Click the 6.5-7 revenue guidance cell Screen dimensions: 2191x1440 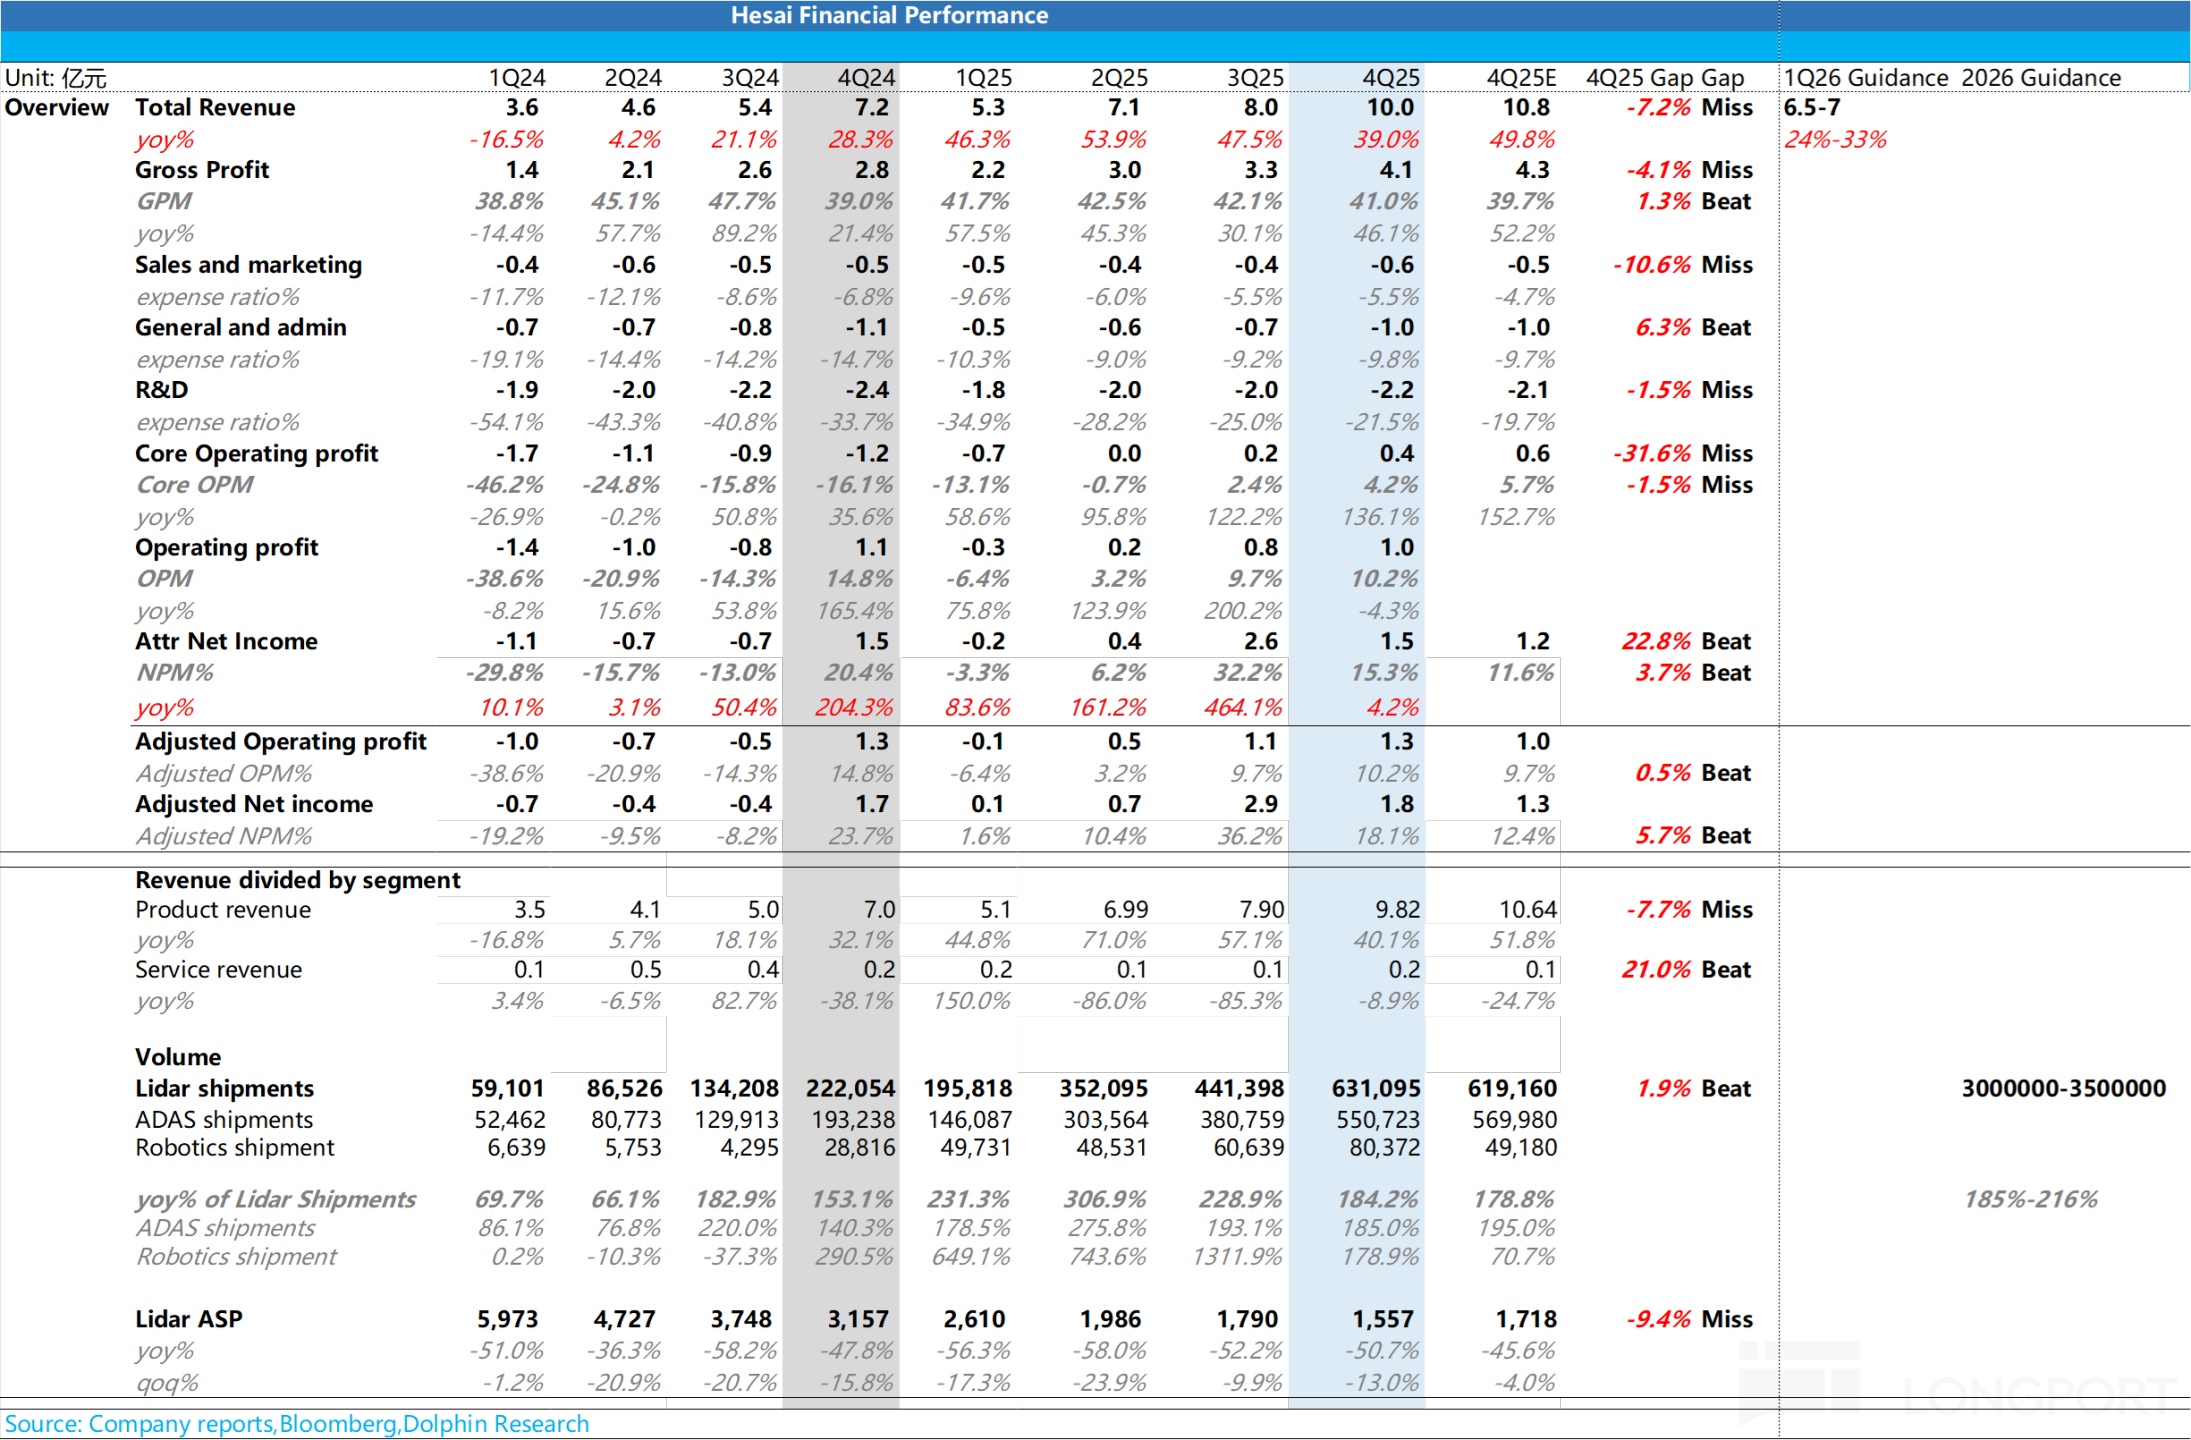1811,107
